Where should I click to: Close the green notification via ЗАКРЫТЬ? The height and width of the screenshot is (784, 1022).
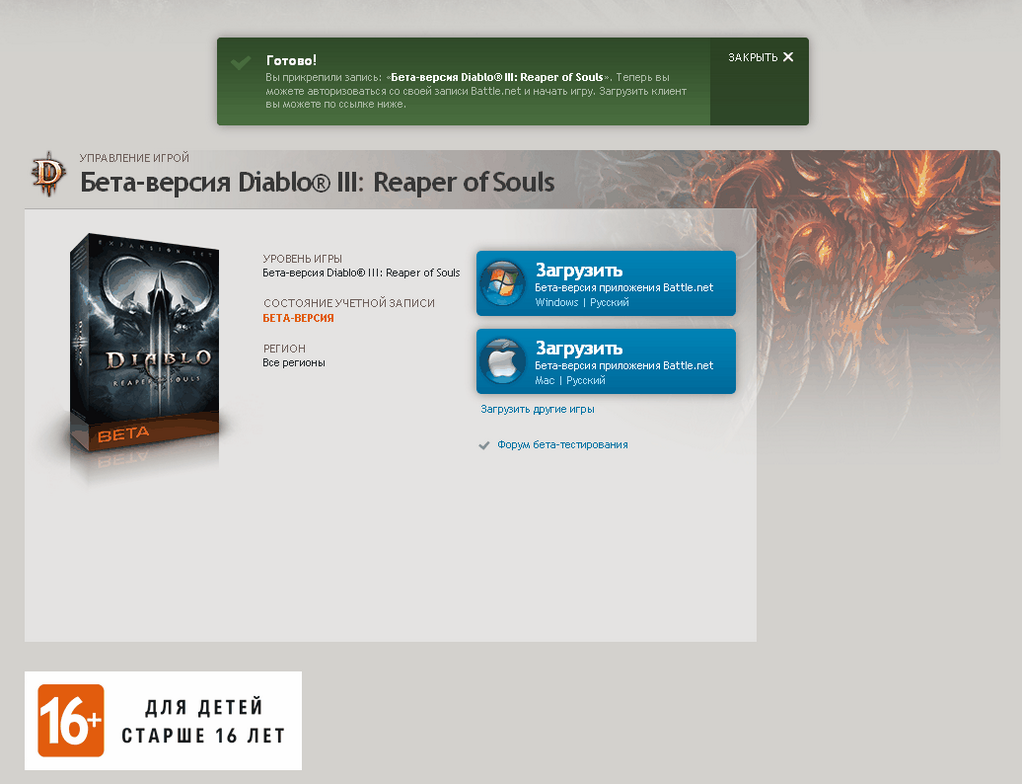pyautogui.click(x=761, y=57)
